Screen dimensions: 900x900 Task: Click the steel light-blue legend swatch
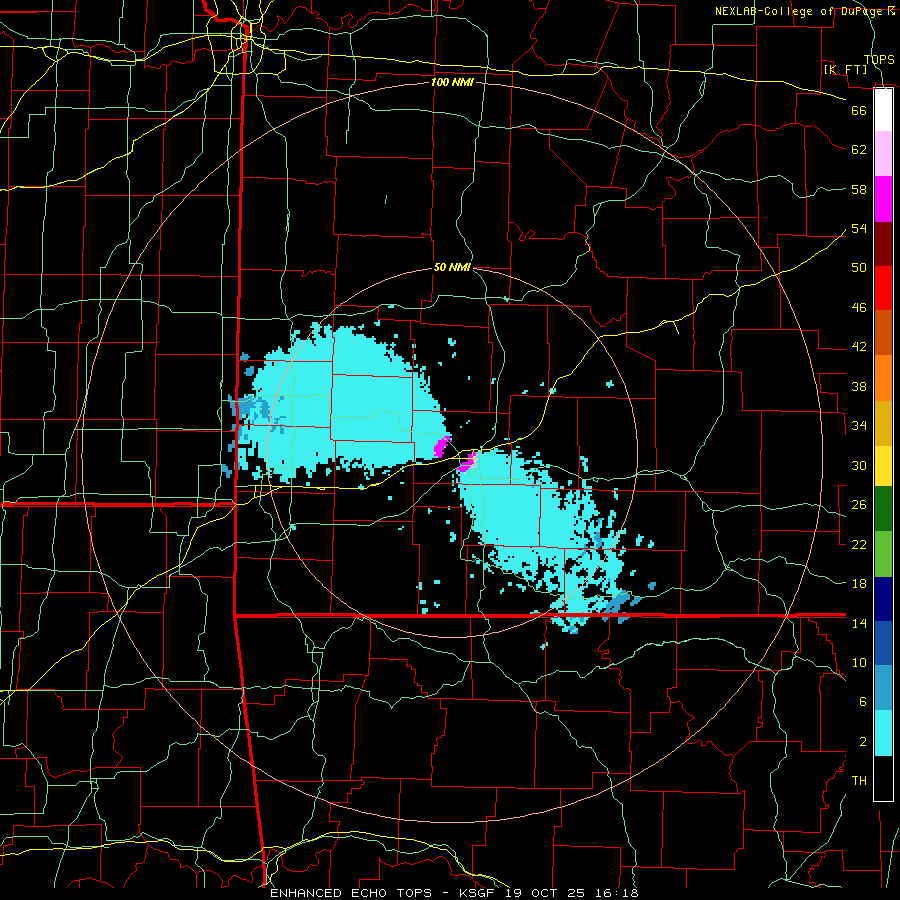point(883,688)
